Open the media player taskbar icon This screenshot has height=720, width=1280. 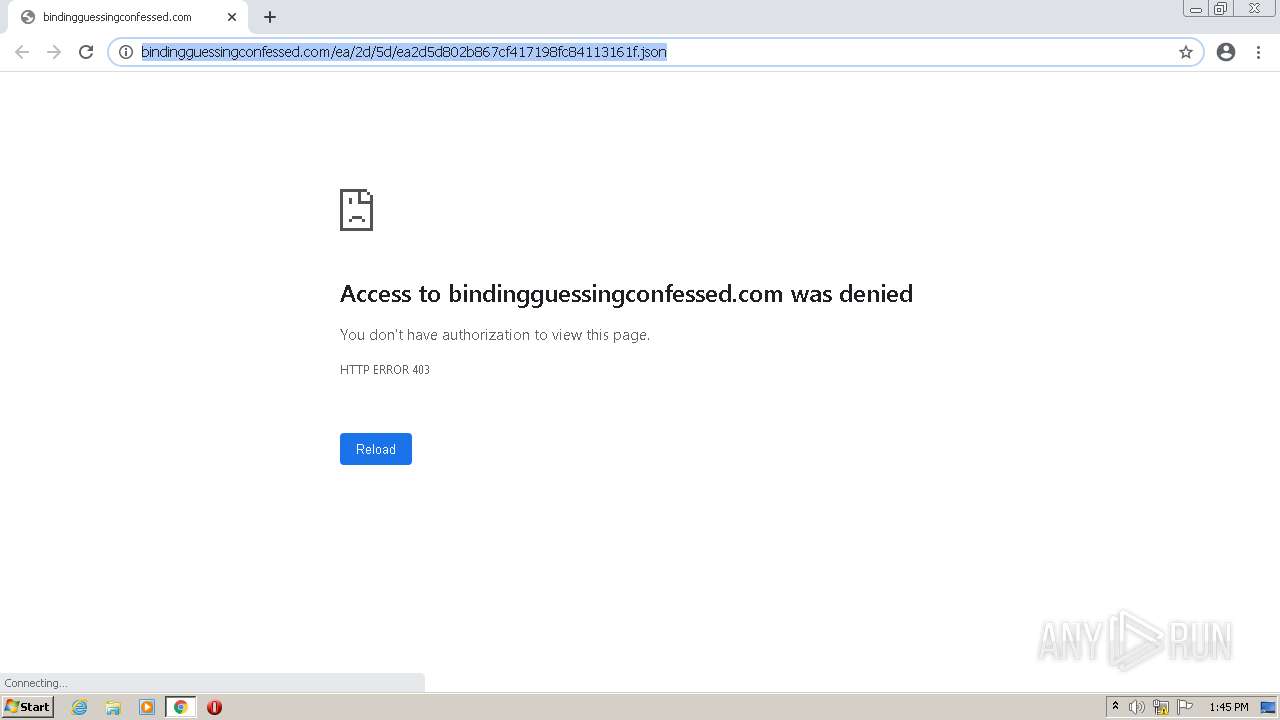pyautogui.click(x=147, y=707)
